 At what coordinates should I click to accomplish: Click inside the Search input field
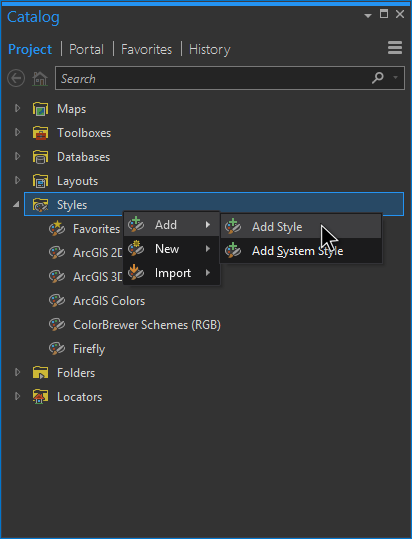pos(213,78)
